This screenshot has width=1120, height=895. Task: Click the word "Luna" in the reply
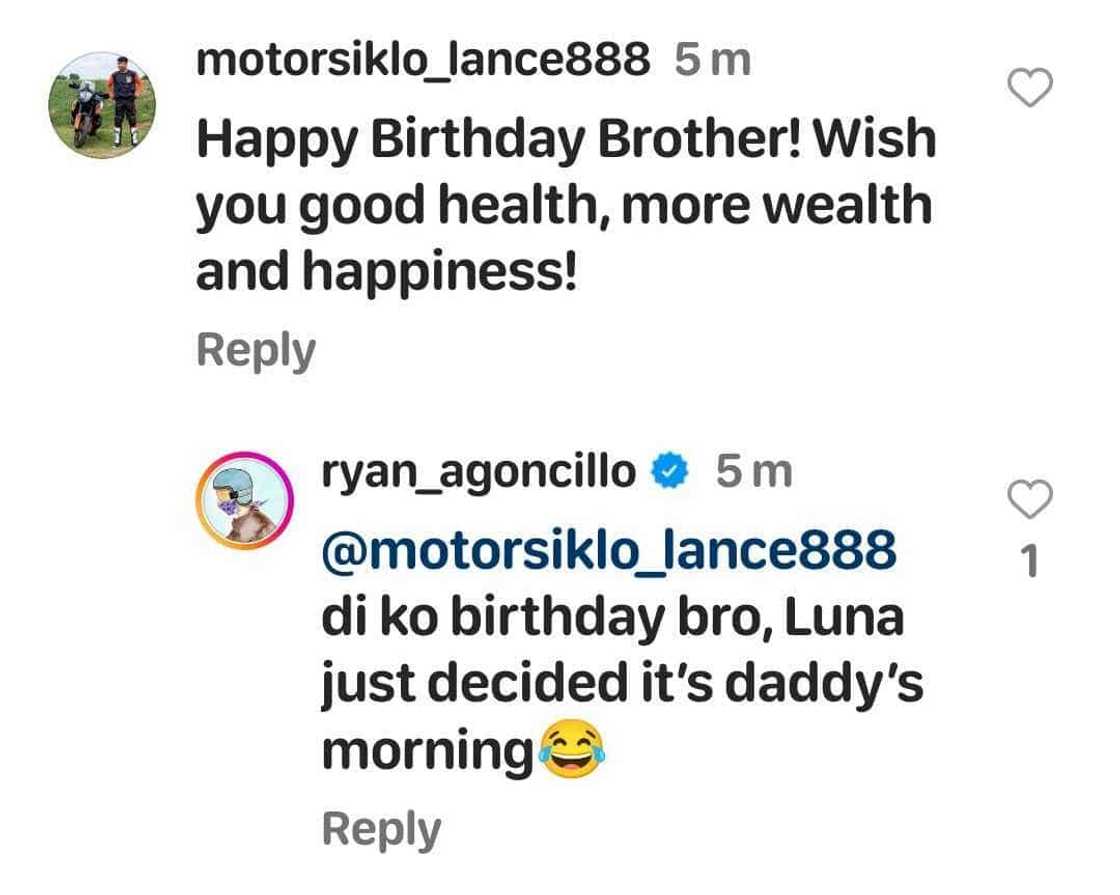pyautogui.click(x=844, y=620)
